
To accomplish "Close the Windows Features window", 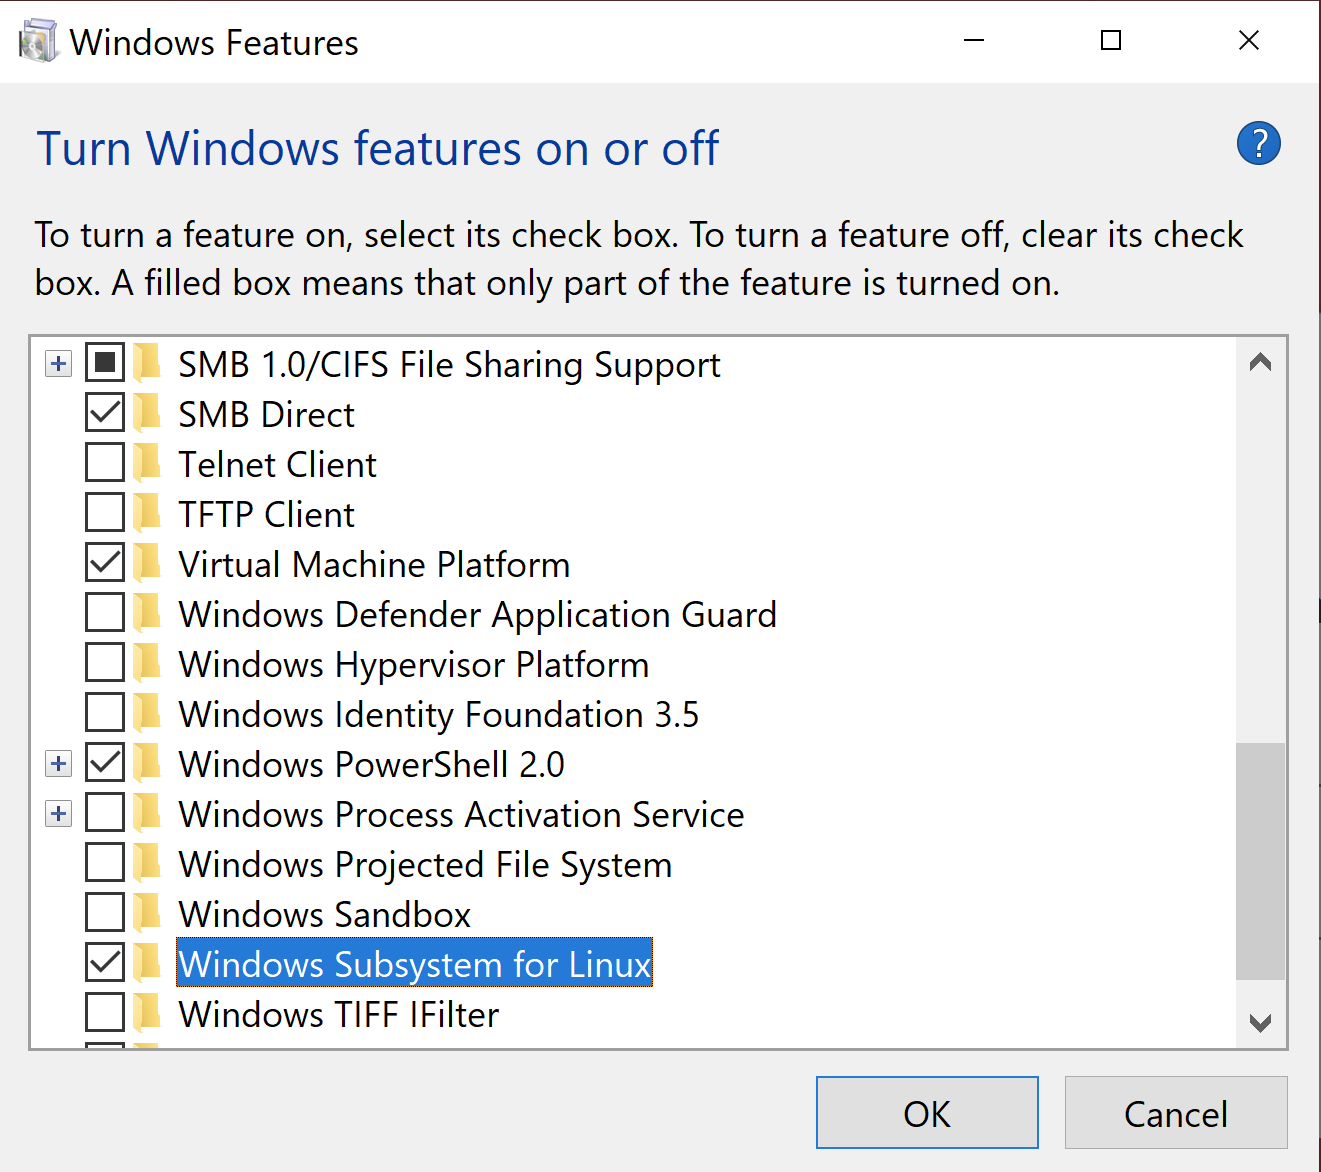I will click(1249, 40).
